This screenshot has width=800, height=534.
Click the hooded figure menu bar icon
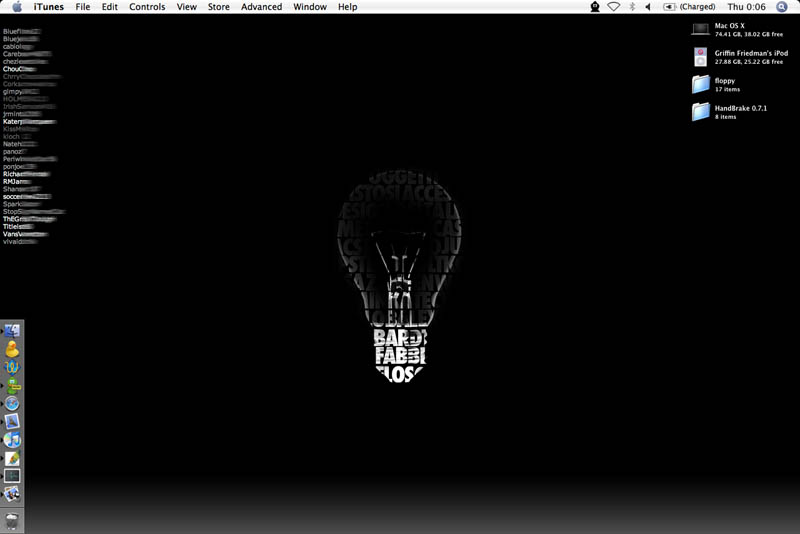[595, 7]
